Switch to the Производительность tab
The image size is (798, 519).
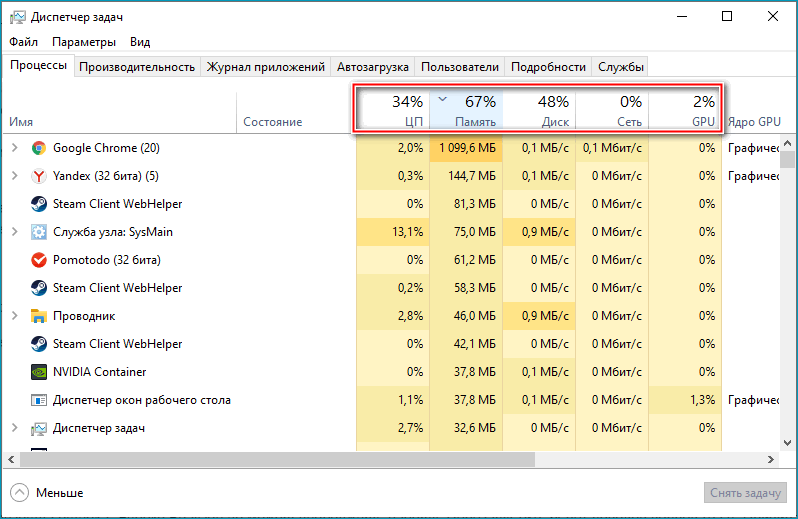(136, 67)
